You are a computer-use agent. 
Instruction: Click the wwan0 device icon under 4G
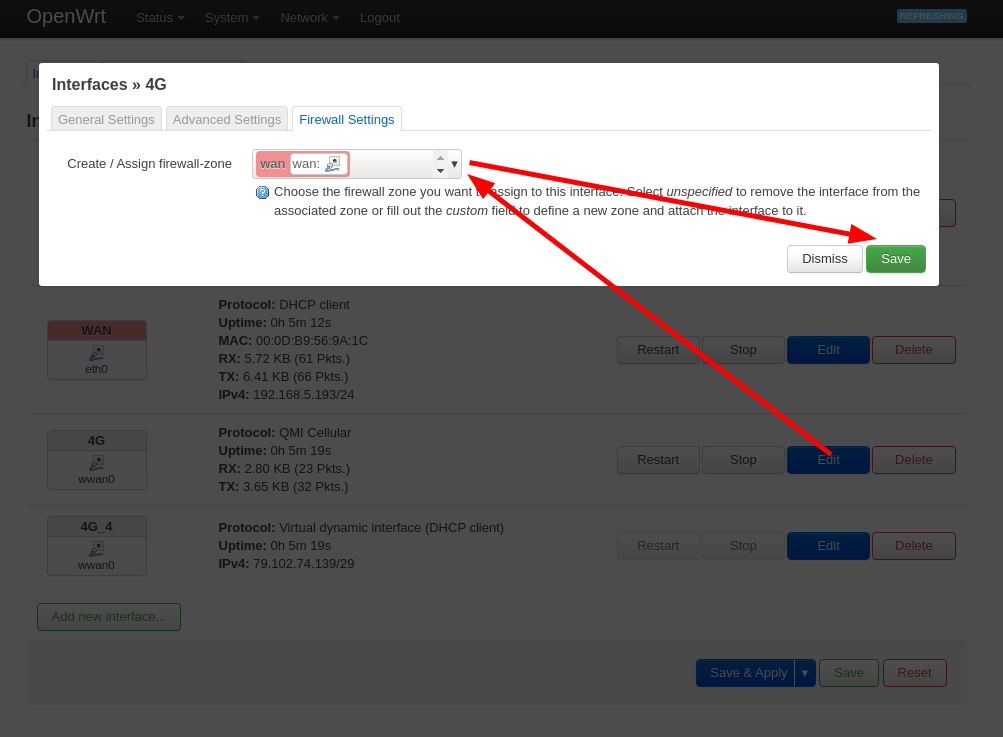coord(97,463)
